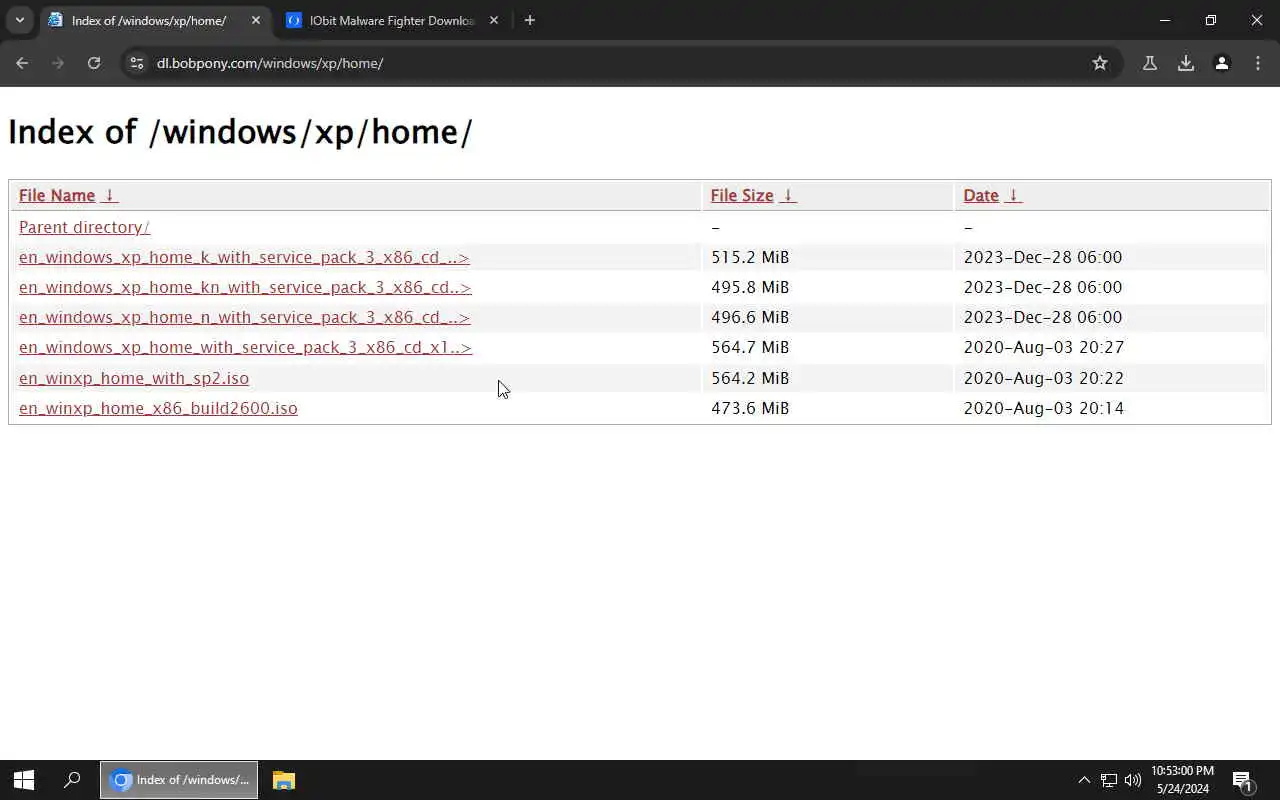
Task: Download en_winxp_home_with_sp2.iso
Action: pos(134,378)
